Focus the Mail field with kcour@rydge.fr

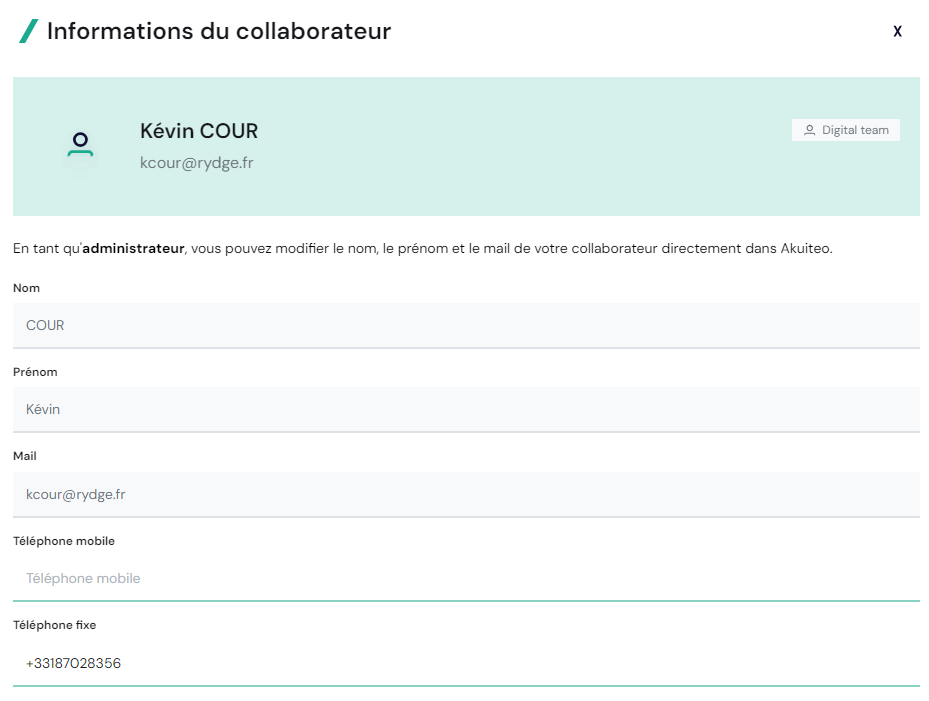(x=466, y=494)
